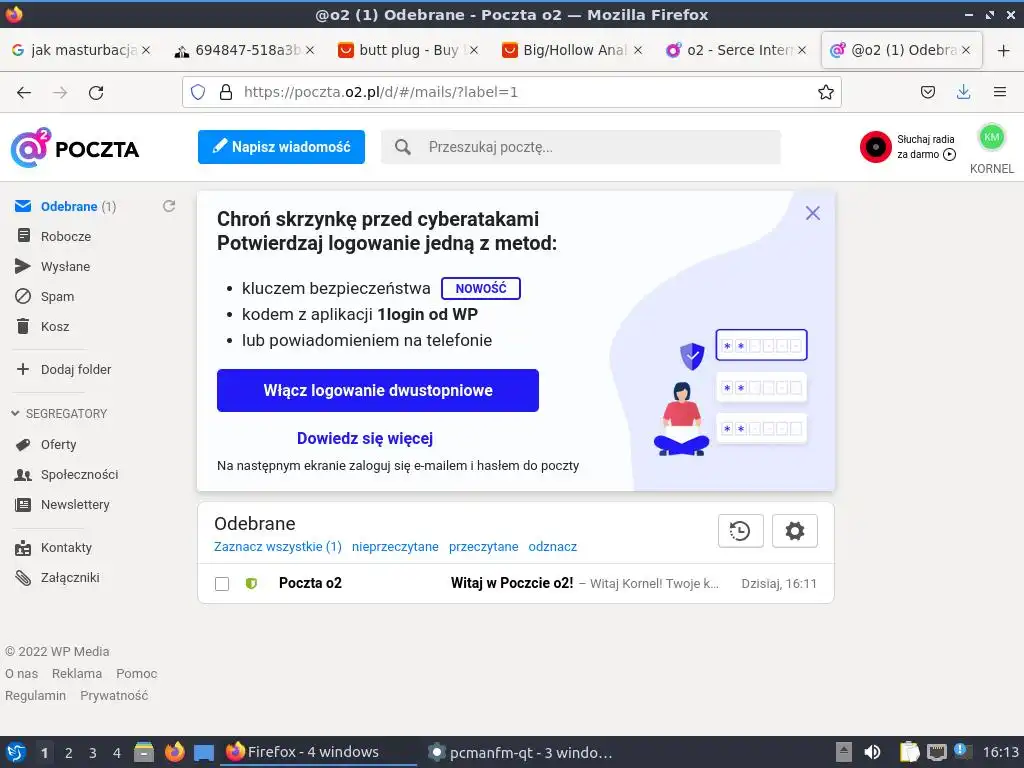Open a new browser tab
This screenshot has height=768, width=1024.
tap(1004, 50)
